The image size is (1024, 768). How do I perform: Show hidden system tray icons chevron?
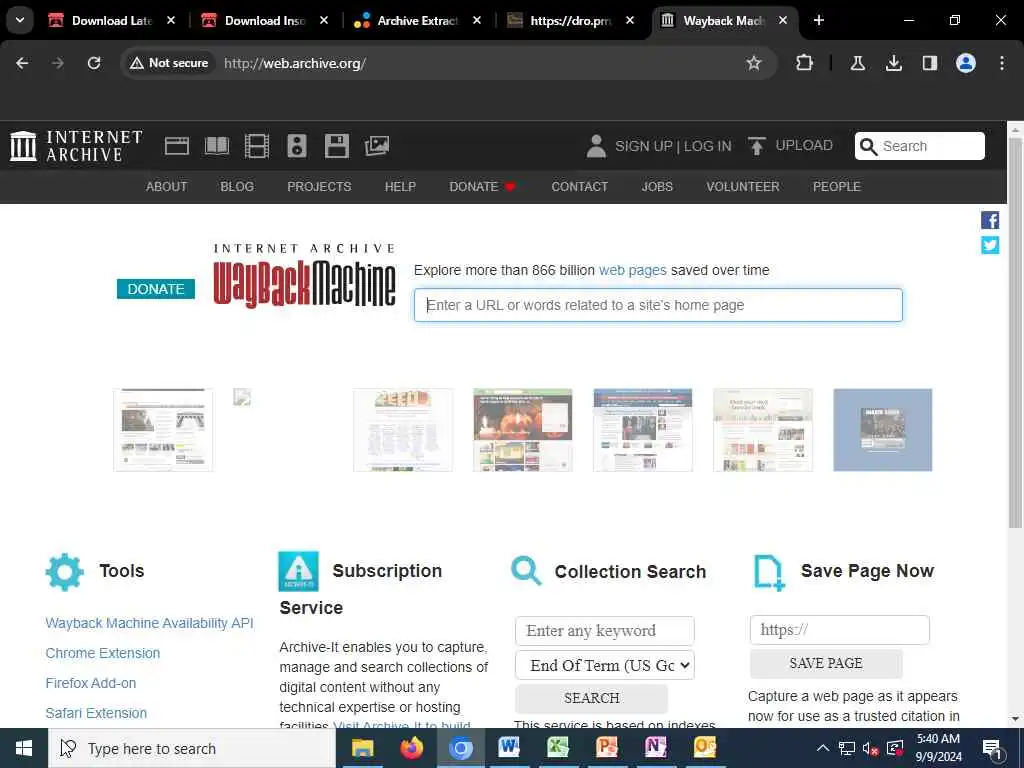[823, 748]
